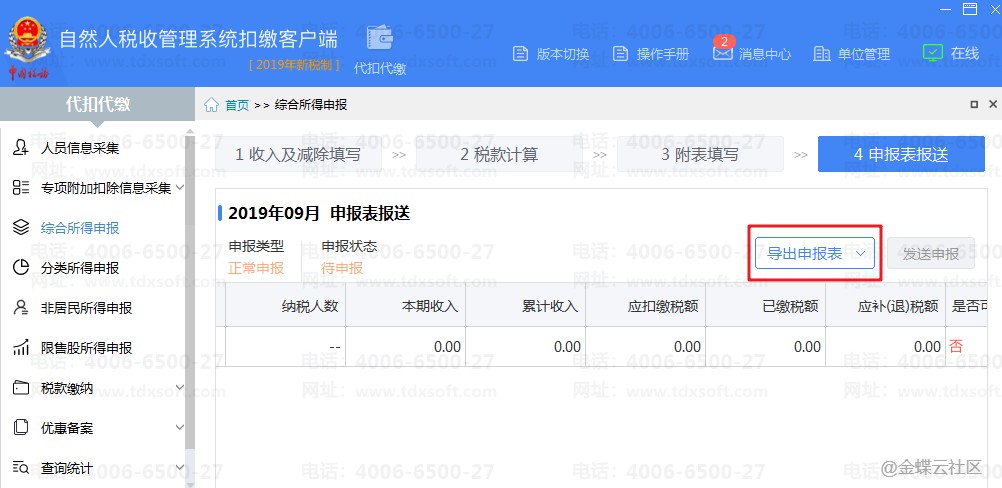The width and height of the screenshot is (1002, 488).
Task: Open the 操作手册 manual
Action: [651, 54]
